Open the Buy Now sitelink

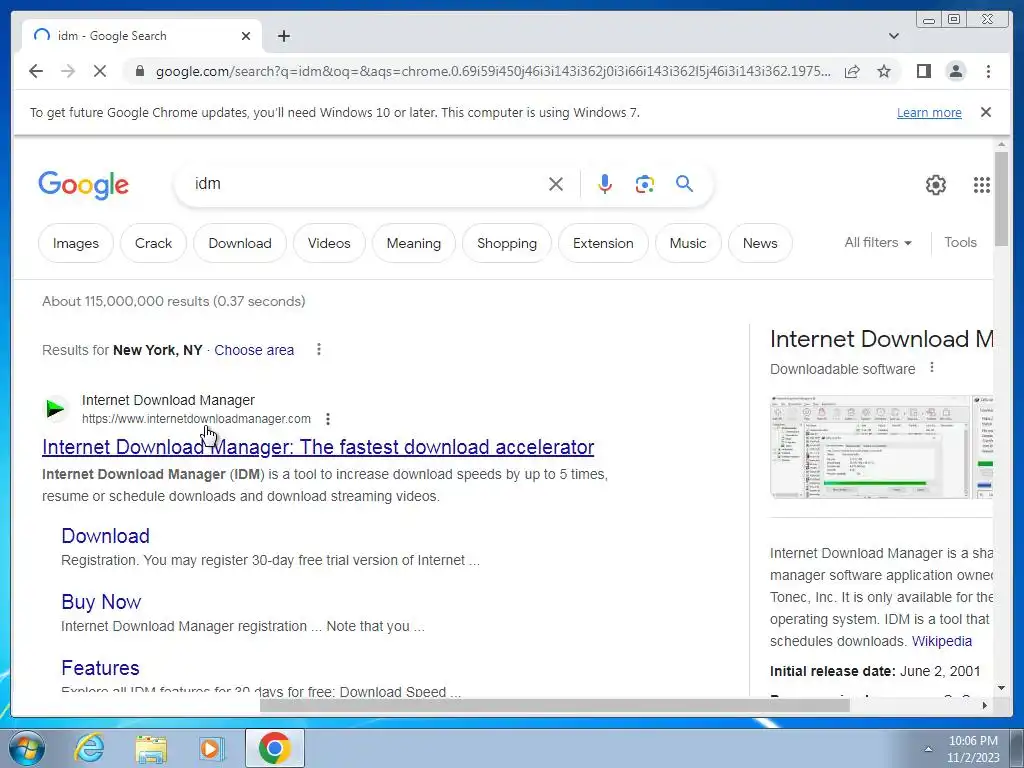(x=101, y=601)
